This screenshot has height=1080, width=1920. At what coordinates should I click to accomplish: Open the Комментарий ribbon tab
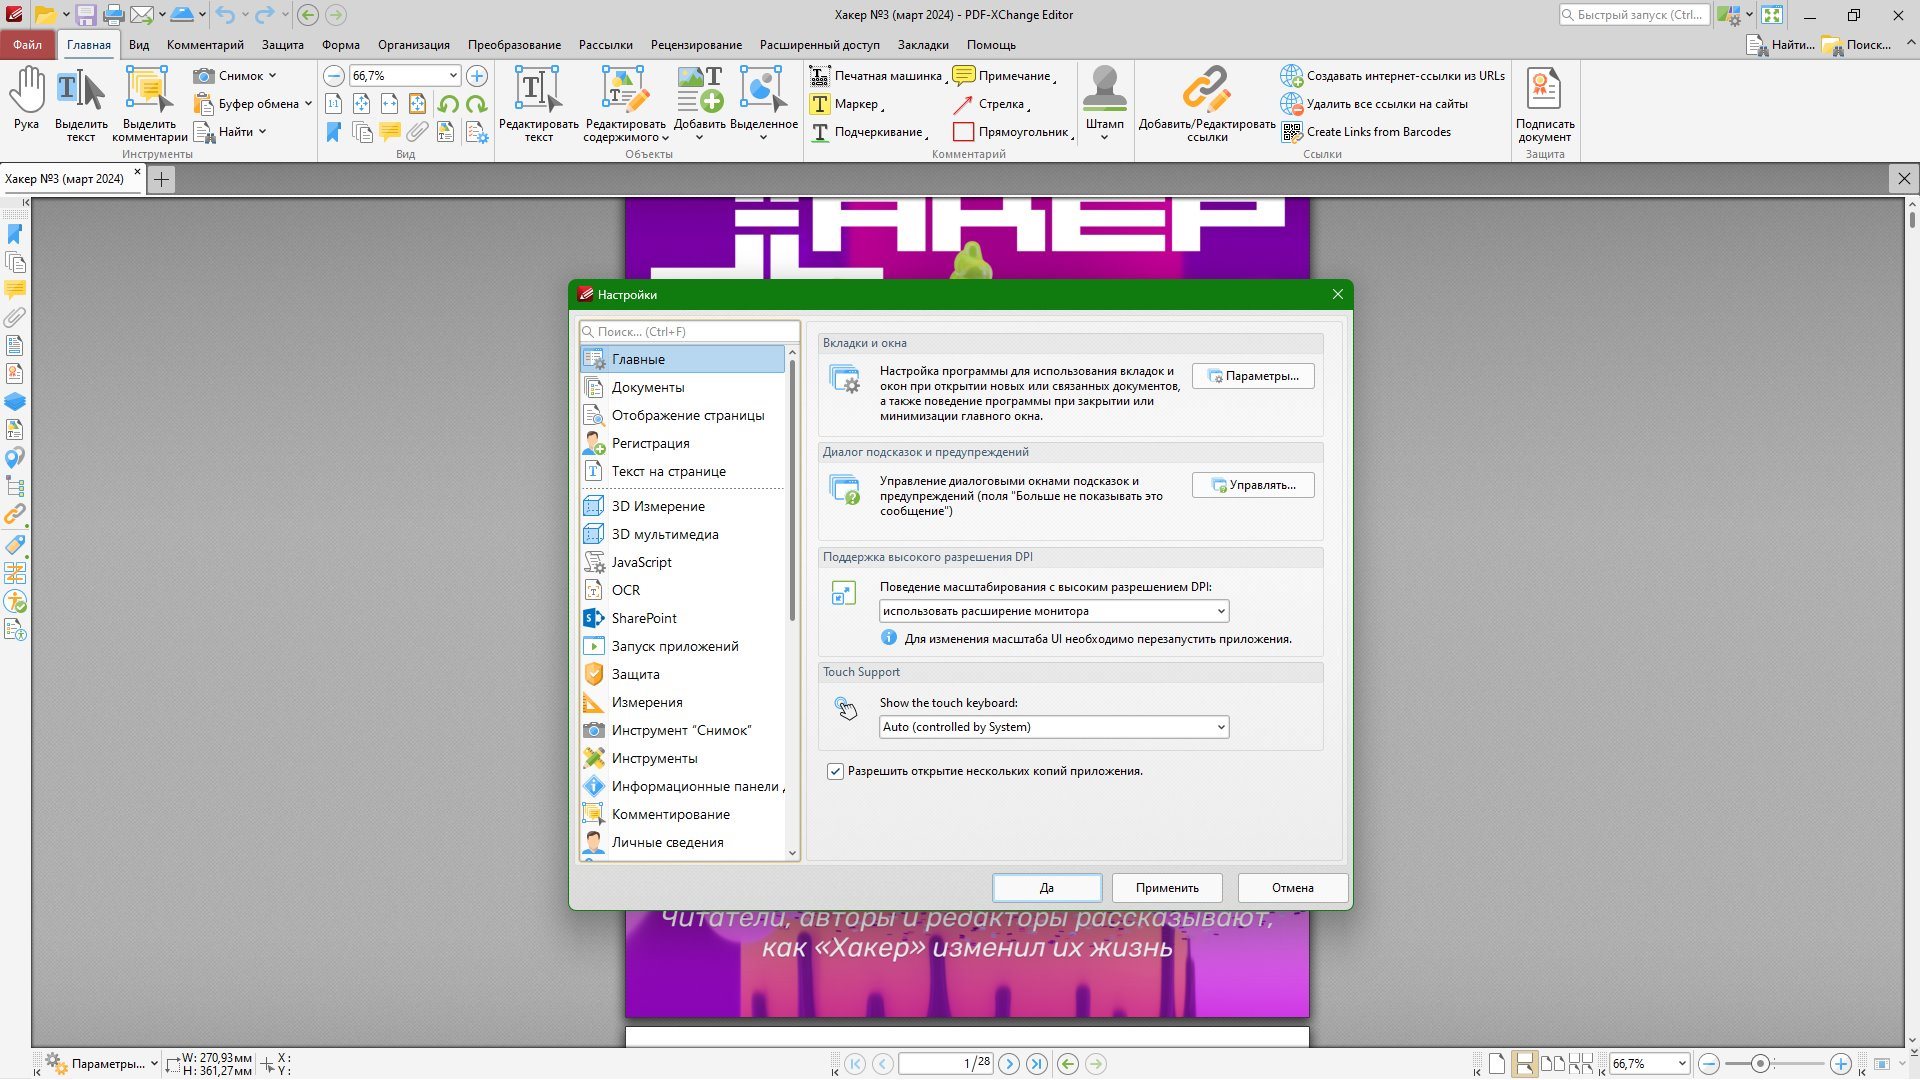pyautogui.click(x=205, y=45)
